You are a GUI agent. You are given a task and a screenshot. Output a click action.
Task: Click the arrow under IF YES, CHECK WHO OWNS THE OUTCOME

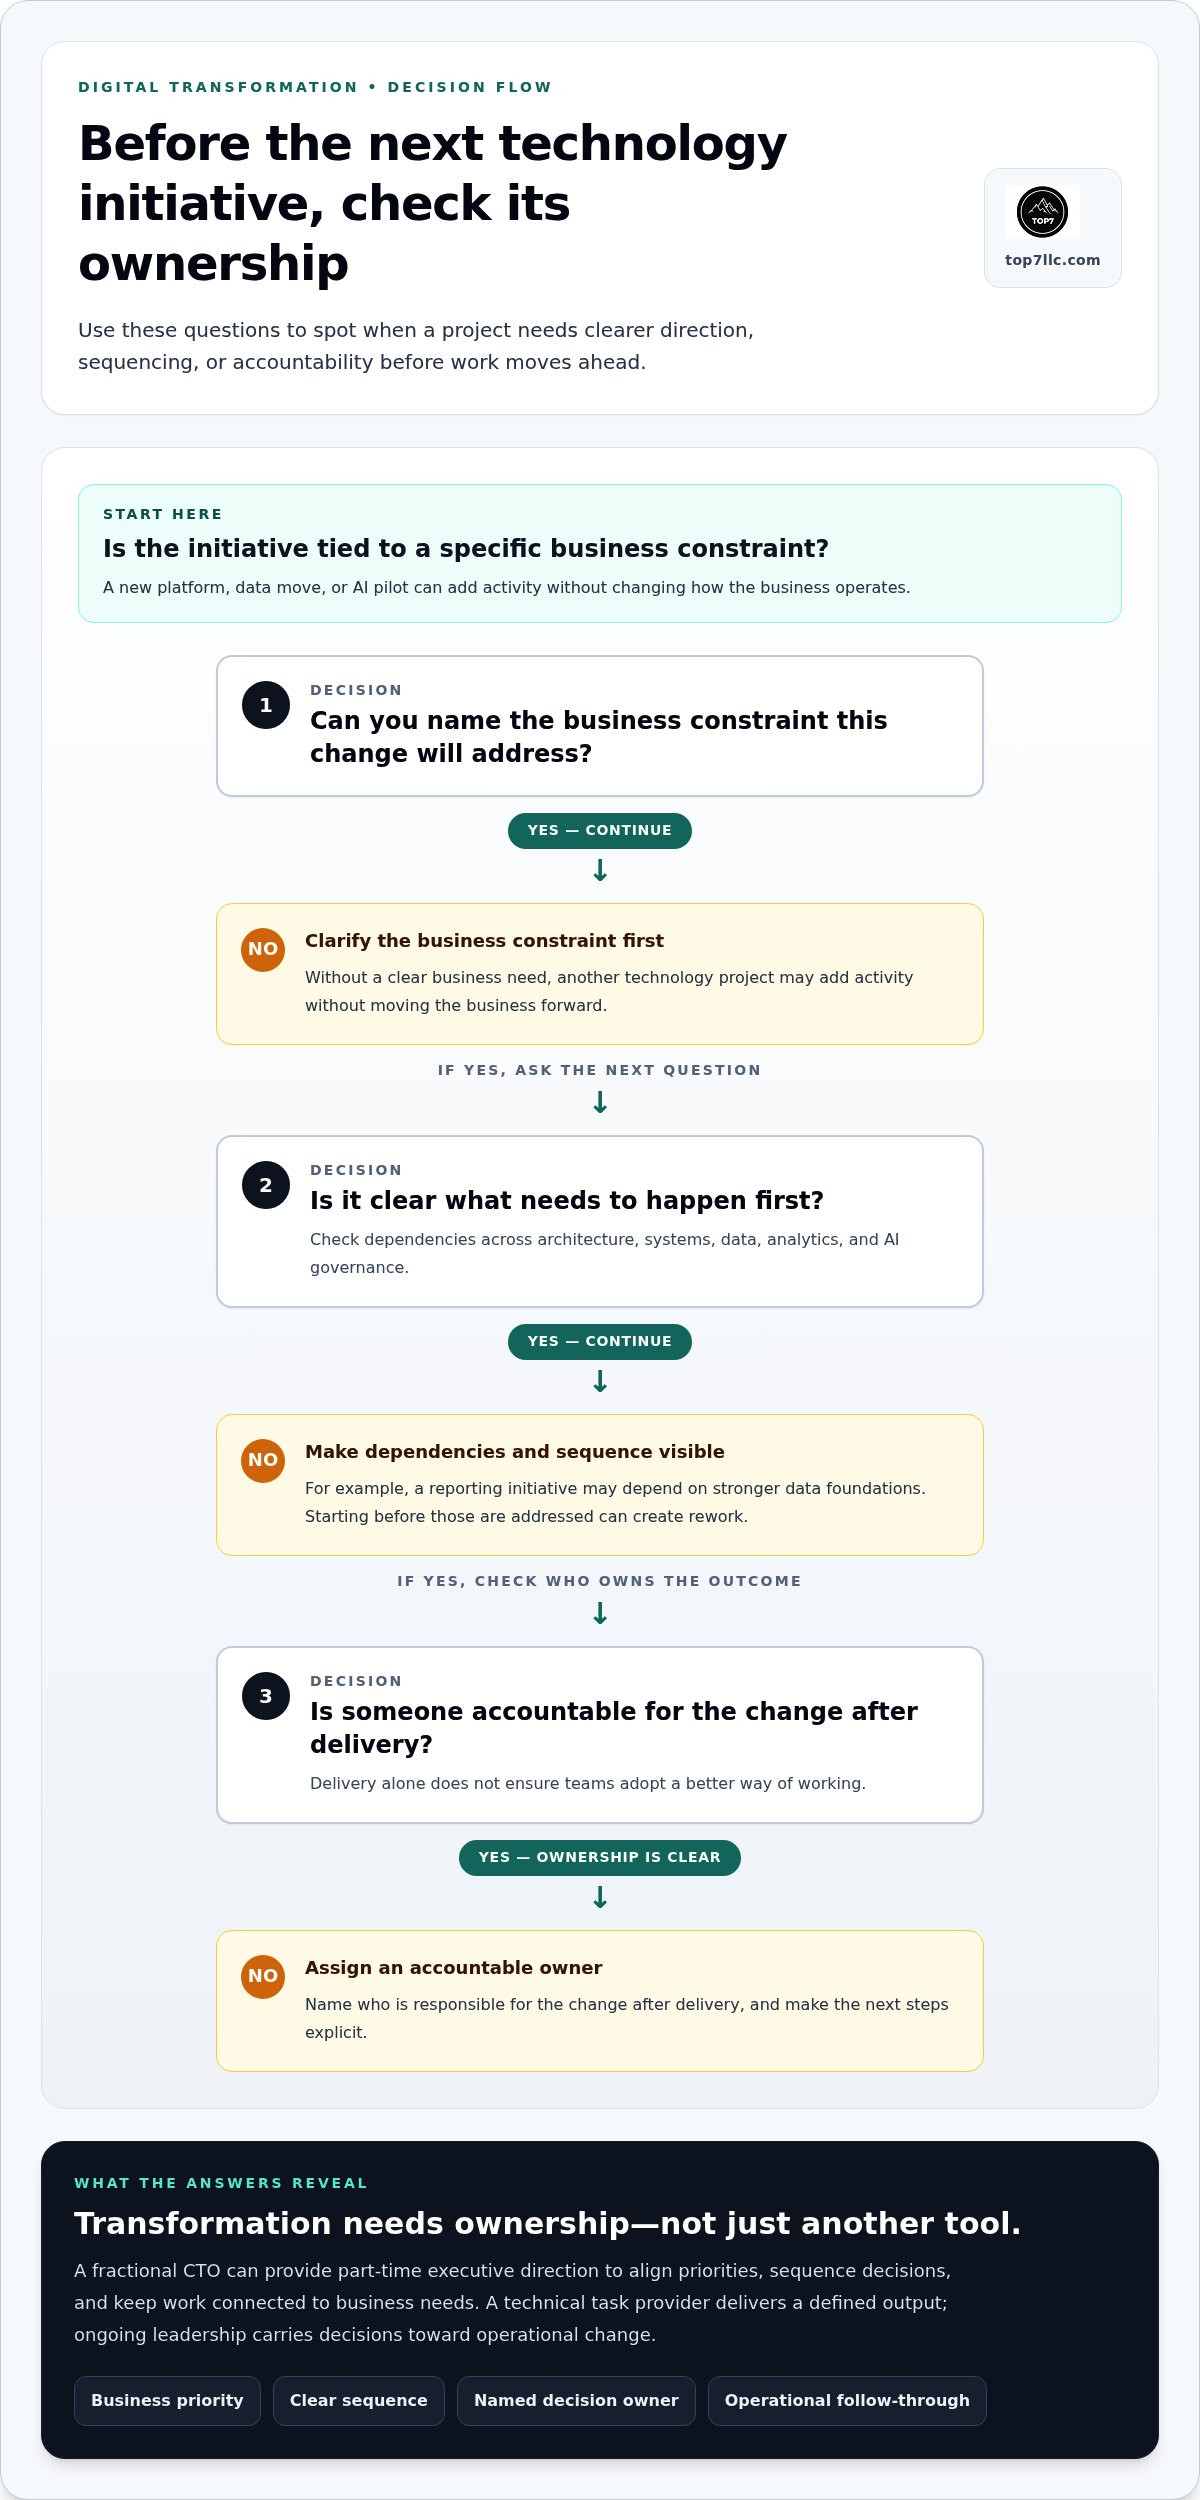(x=600, y=1614)
